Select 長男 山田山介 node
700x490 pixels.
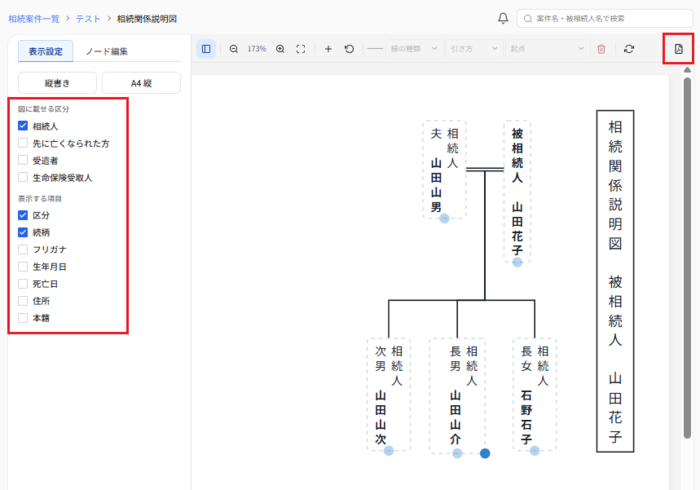[457, 396]
